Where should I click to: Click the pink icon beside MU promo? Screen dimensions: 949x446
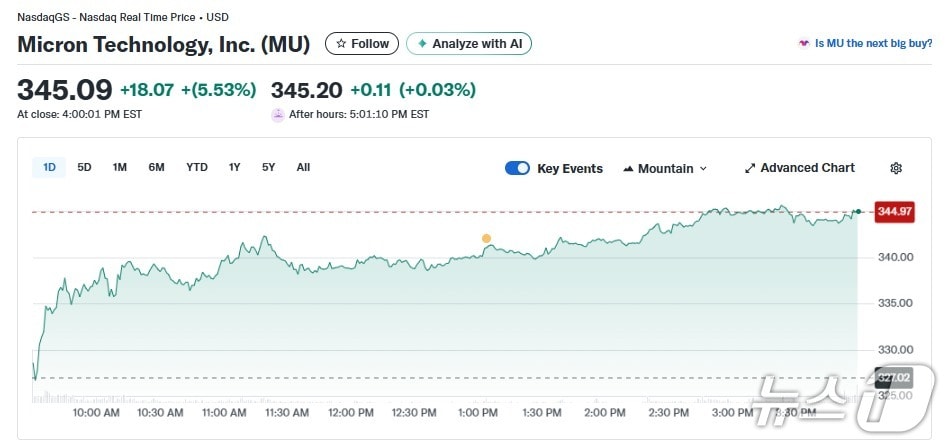803,44
